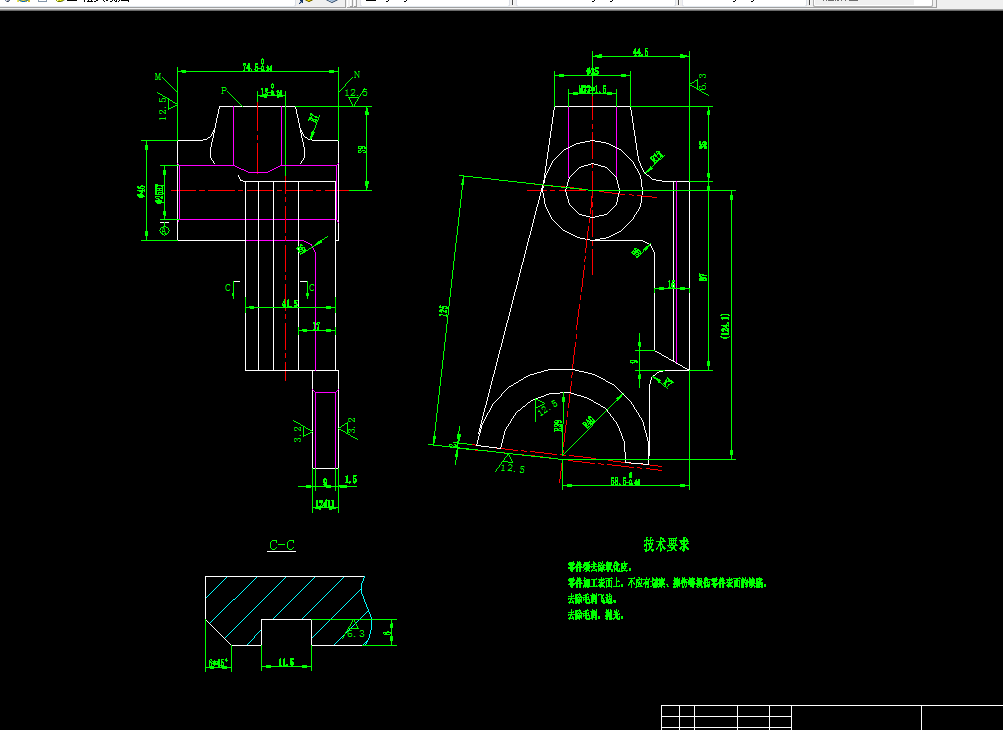Select the 11.5 slot width dimension

tap(287, 662)
